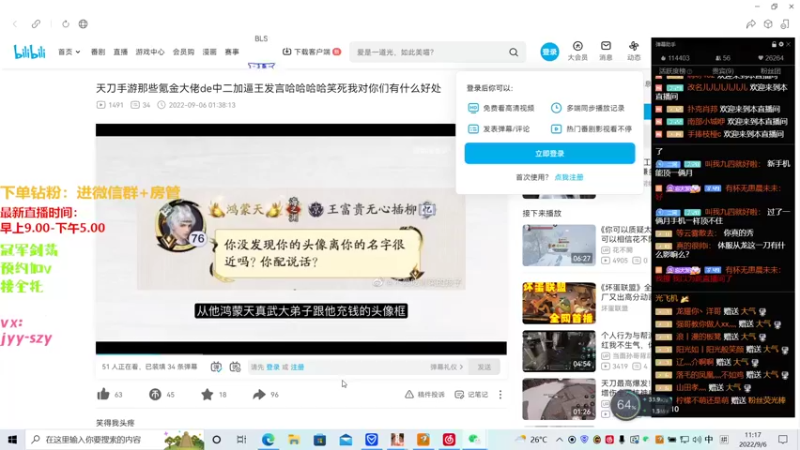The image size is (800, 450).
Task: Open the Windows notification center
Action: [x=783, y=439]
